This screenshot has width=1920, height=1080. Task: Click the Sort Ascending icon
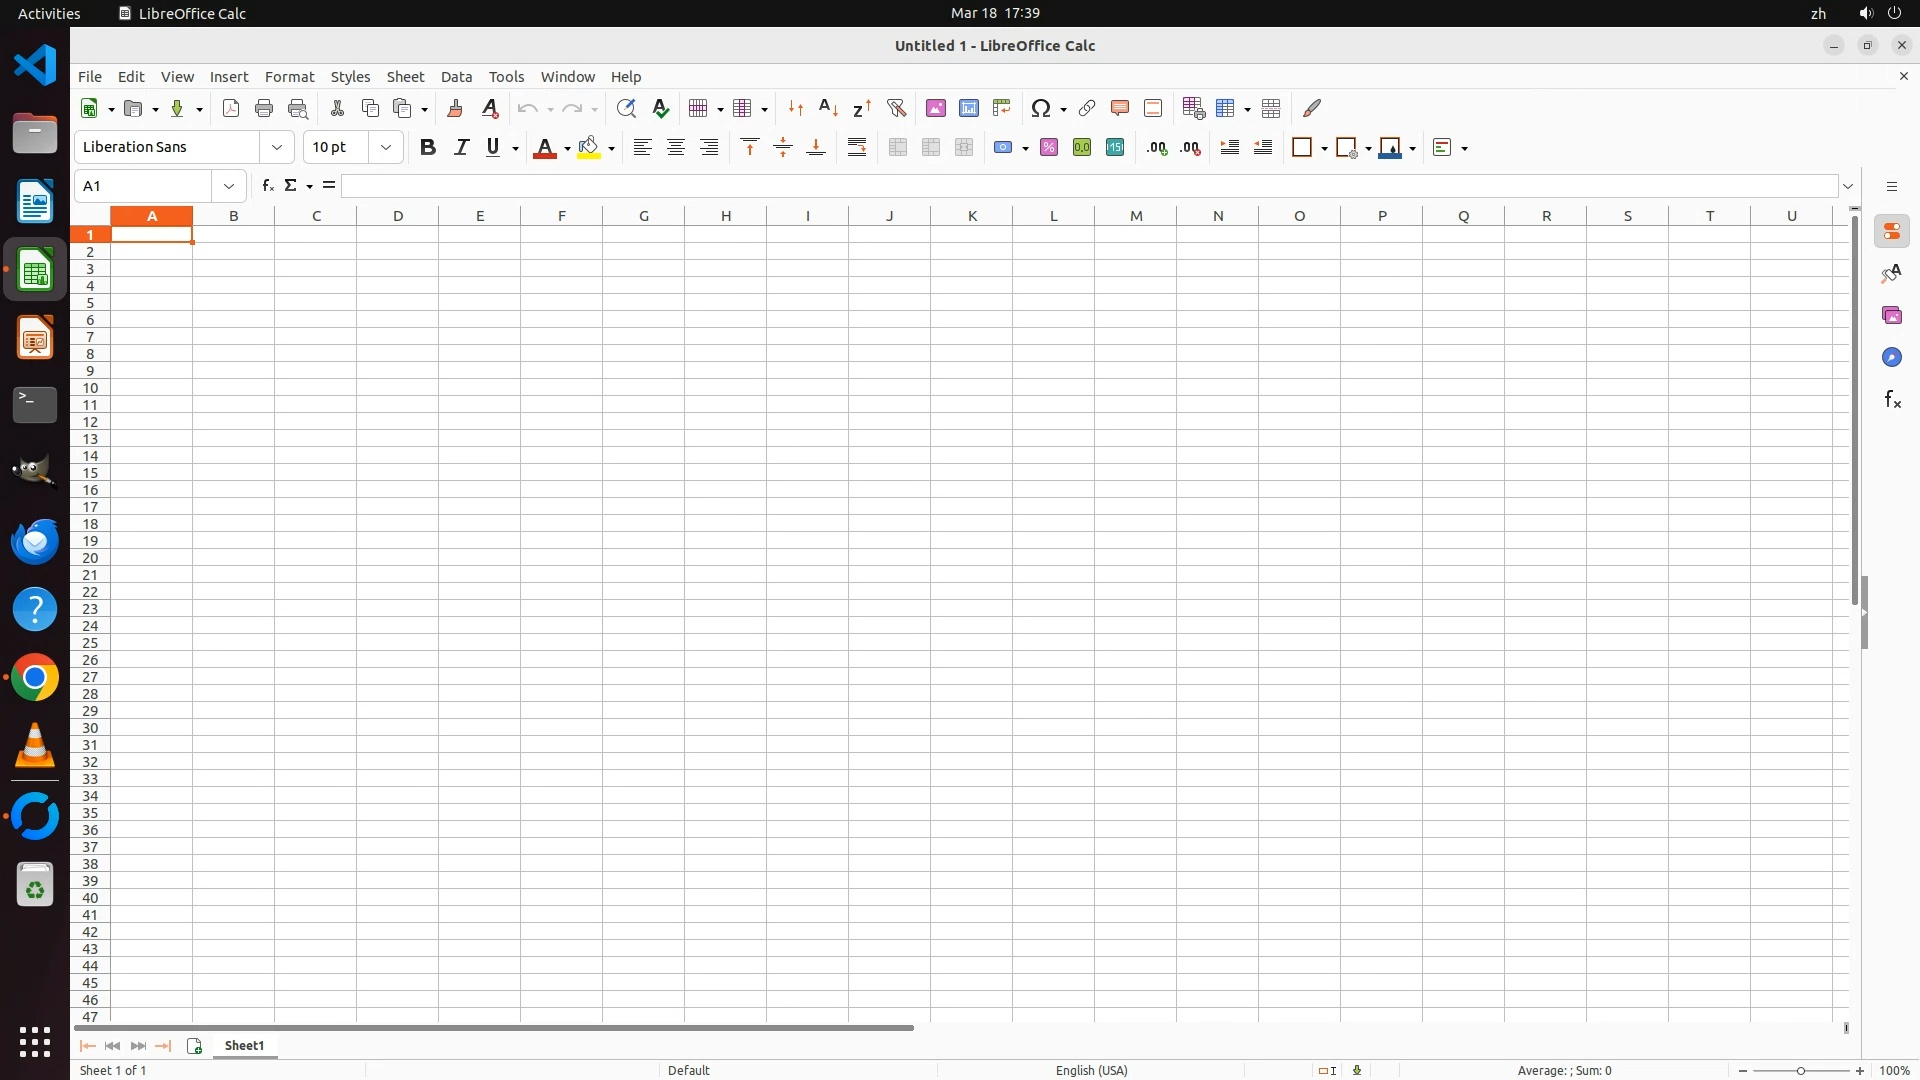[829, 108]
